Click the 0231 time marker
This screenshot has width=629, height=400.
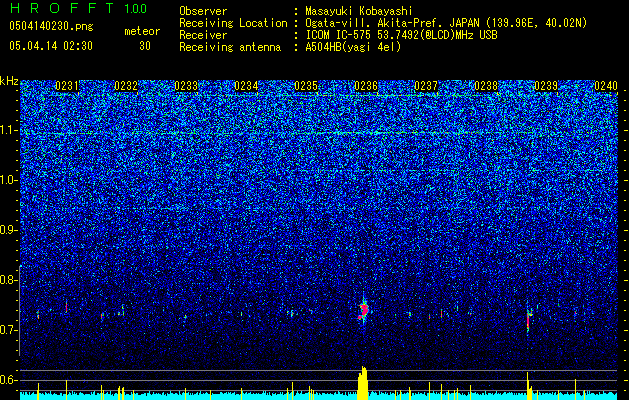tap(67, 86)
